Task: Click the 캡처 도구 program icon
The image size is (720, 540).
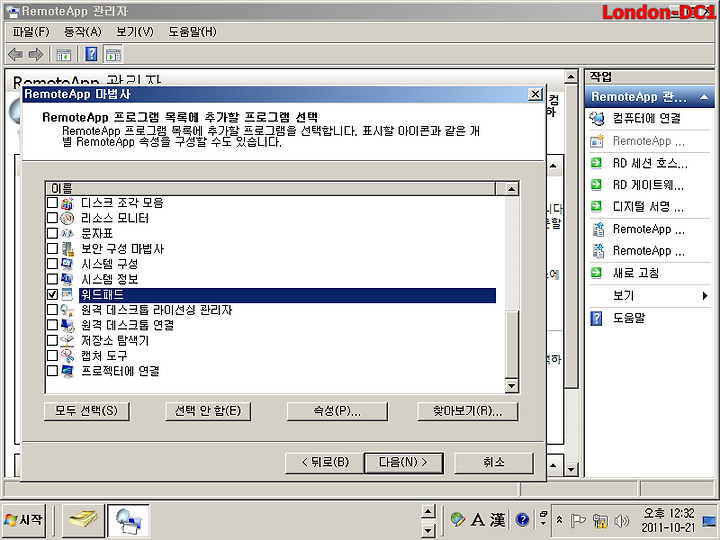Action: [x=68, y=356]
